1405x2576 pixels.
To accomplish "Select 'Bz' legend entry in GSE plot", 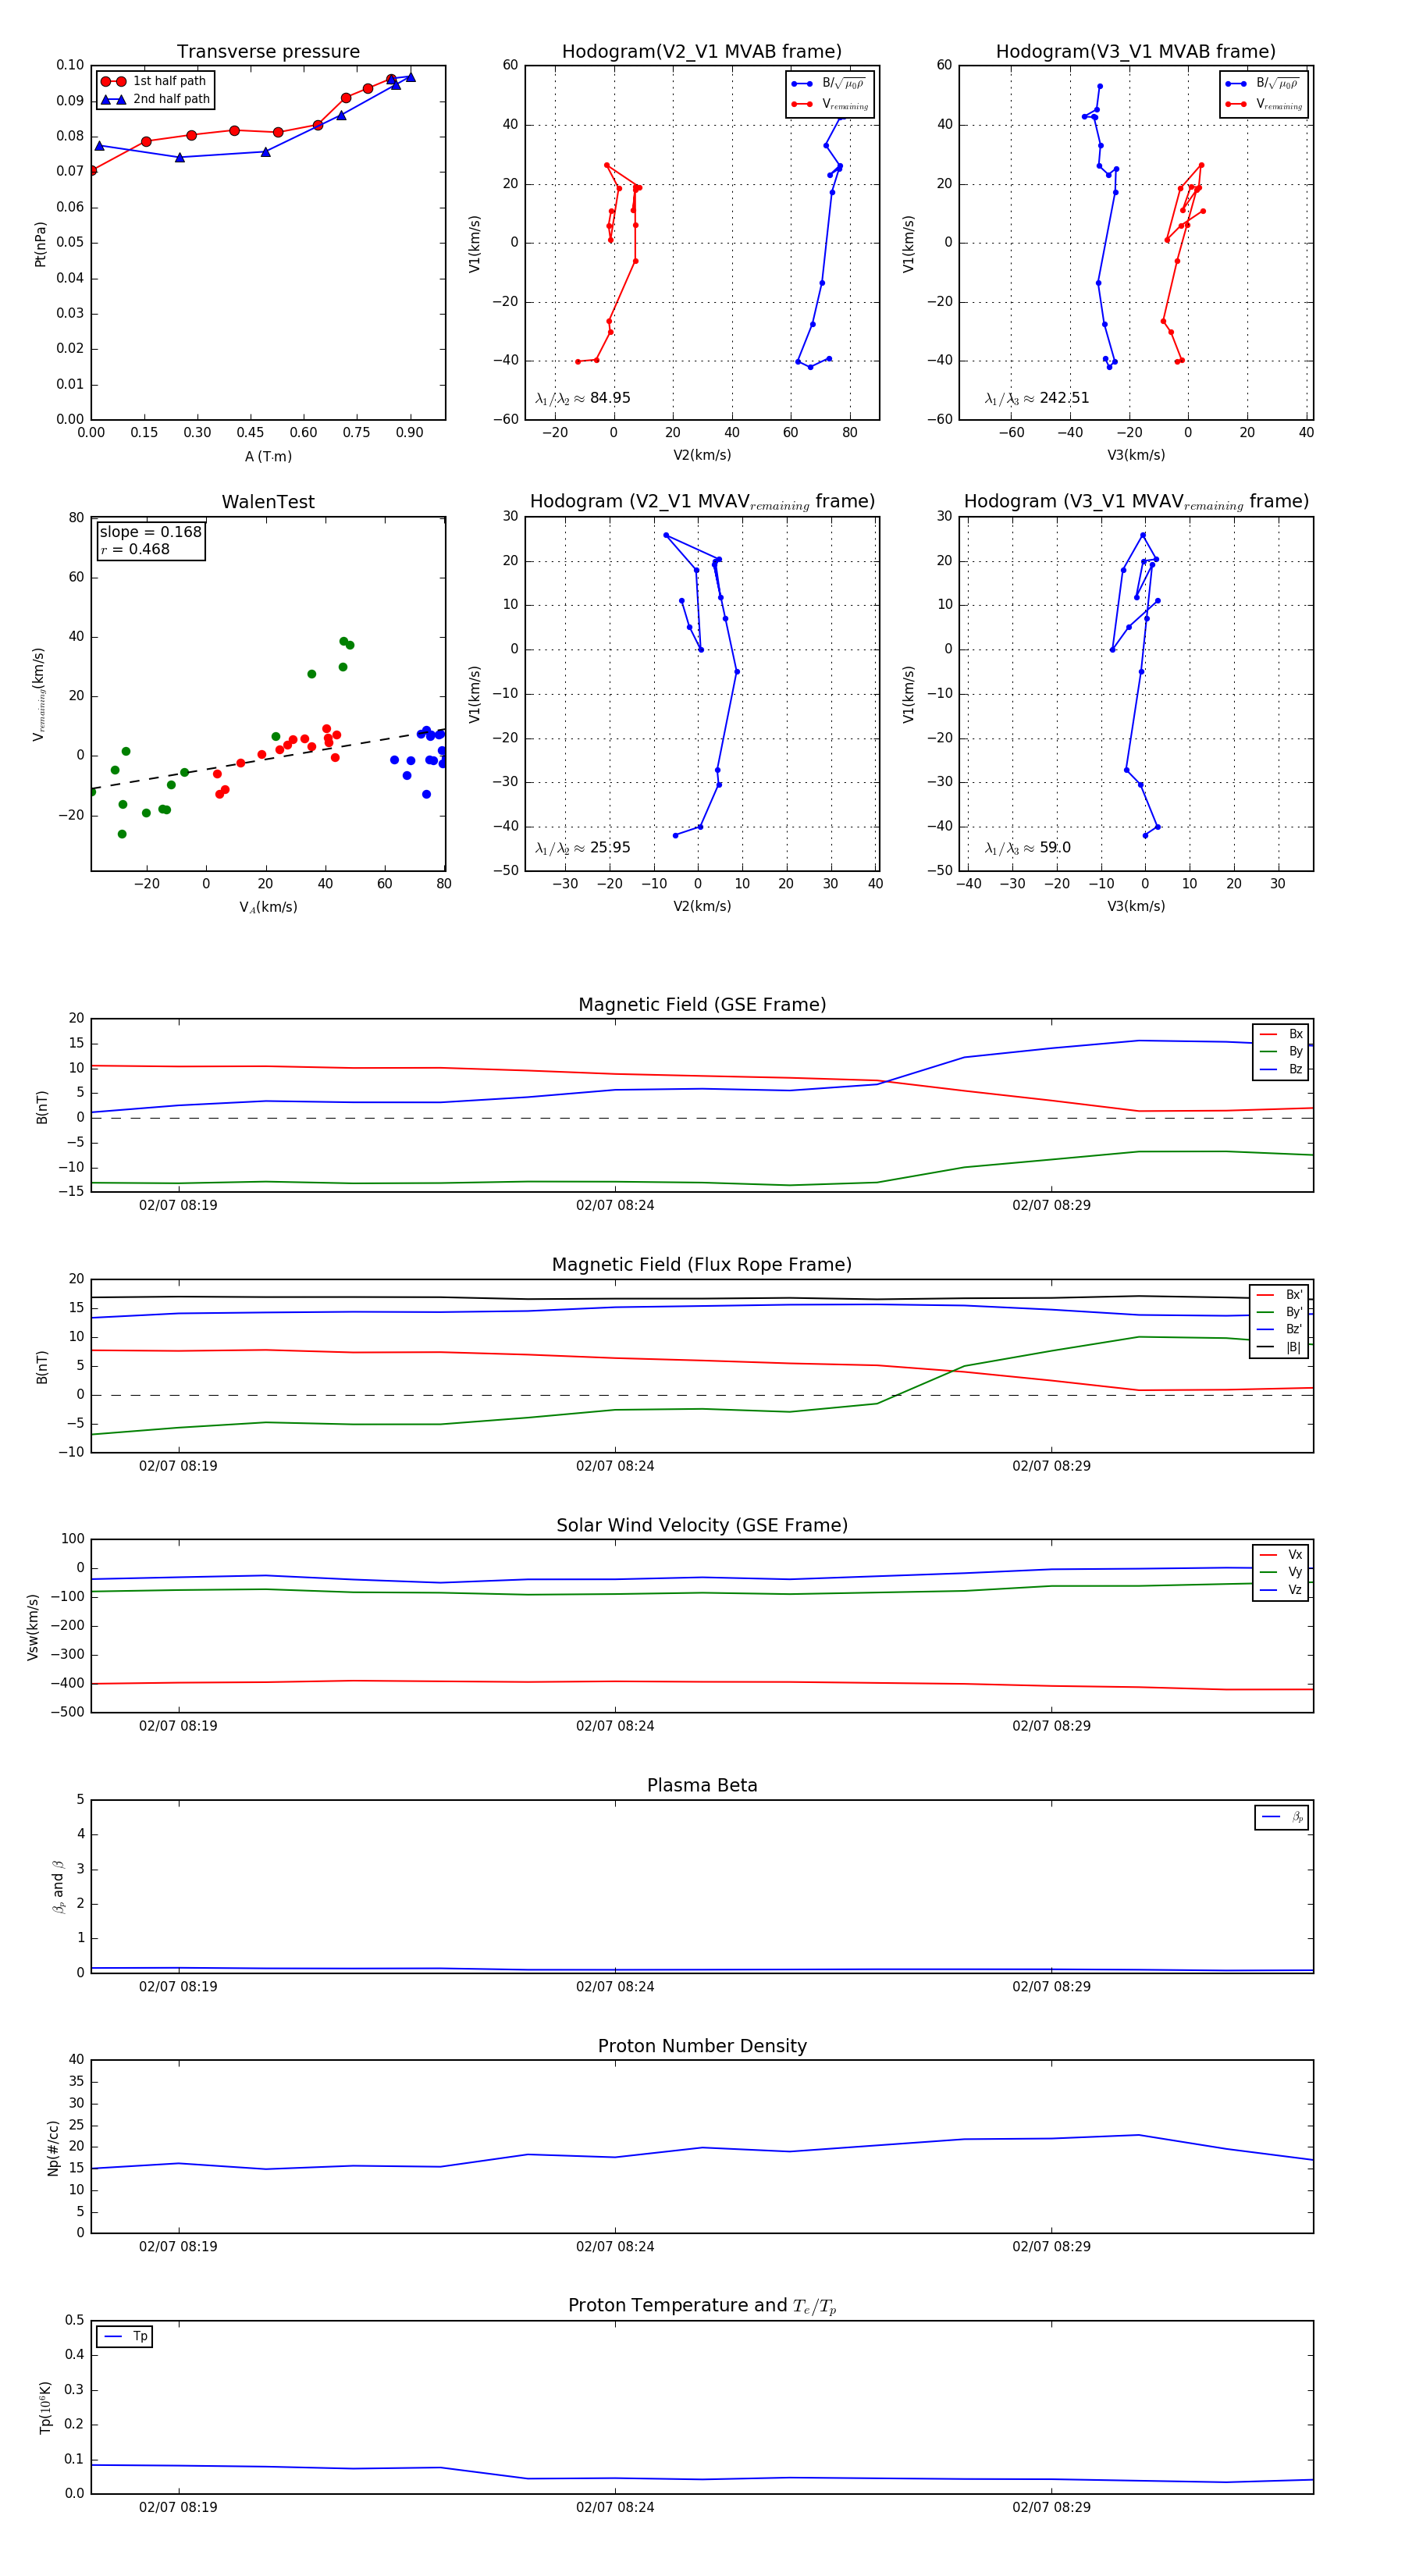I will (1281, 1069).
